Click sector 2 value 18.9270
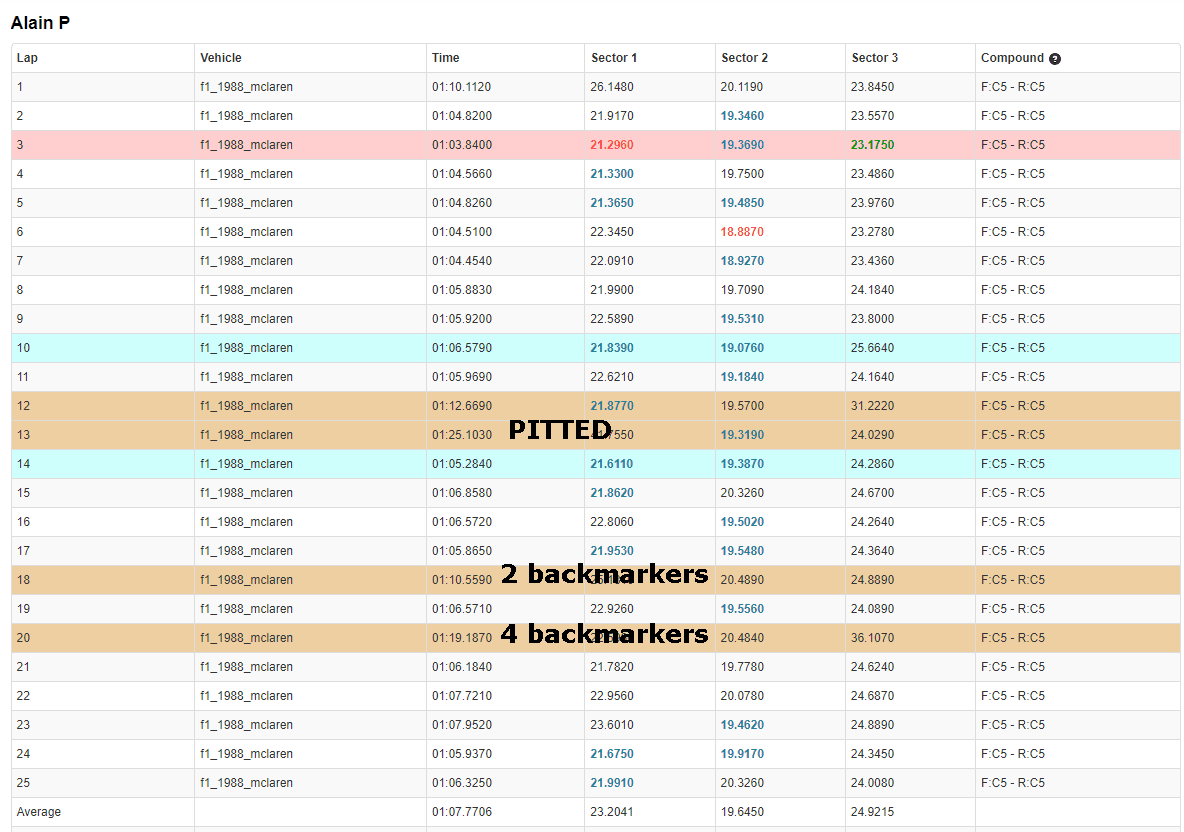Image resolution: width=1184 pixels, height=832 pixels. point(742,261)
